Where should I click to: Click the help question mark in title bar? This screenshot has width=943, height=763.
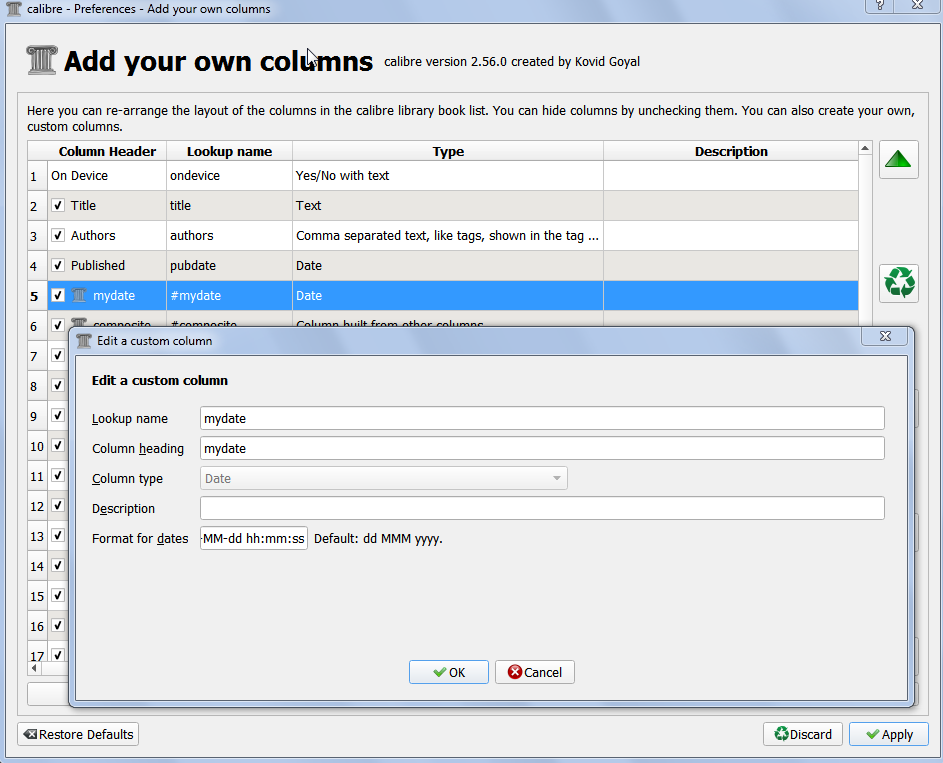point(879,5)
